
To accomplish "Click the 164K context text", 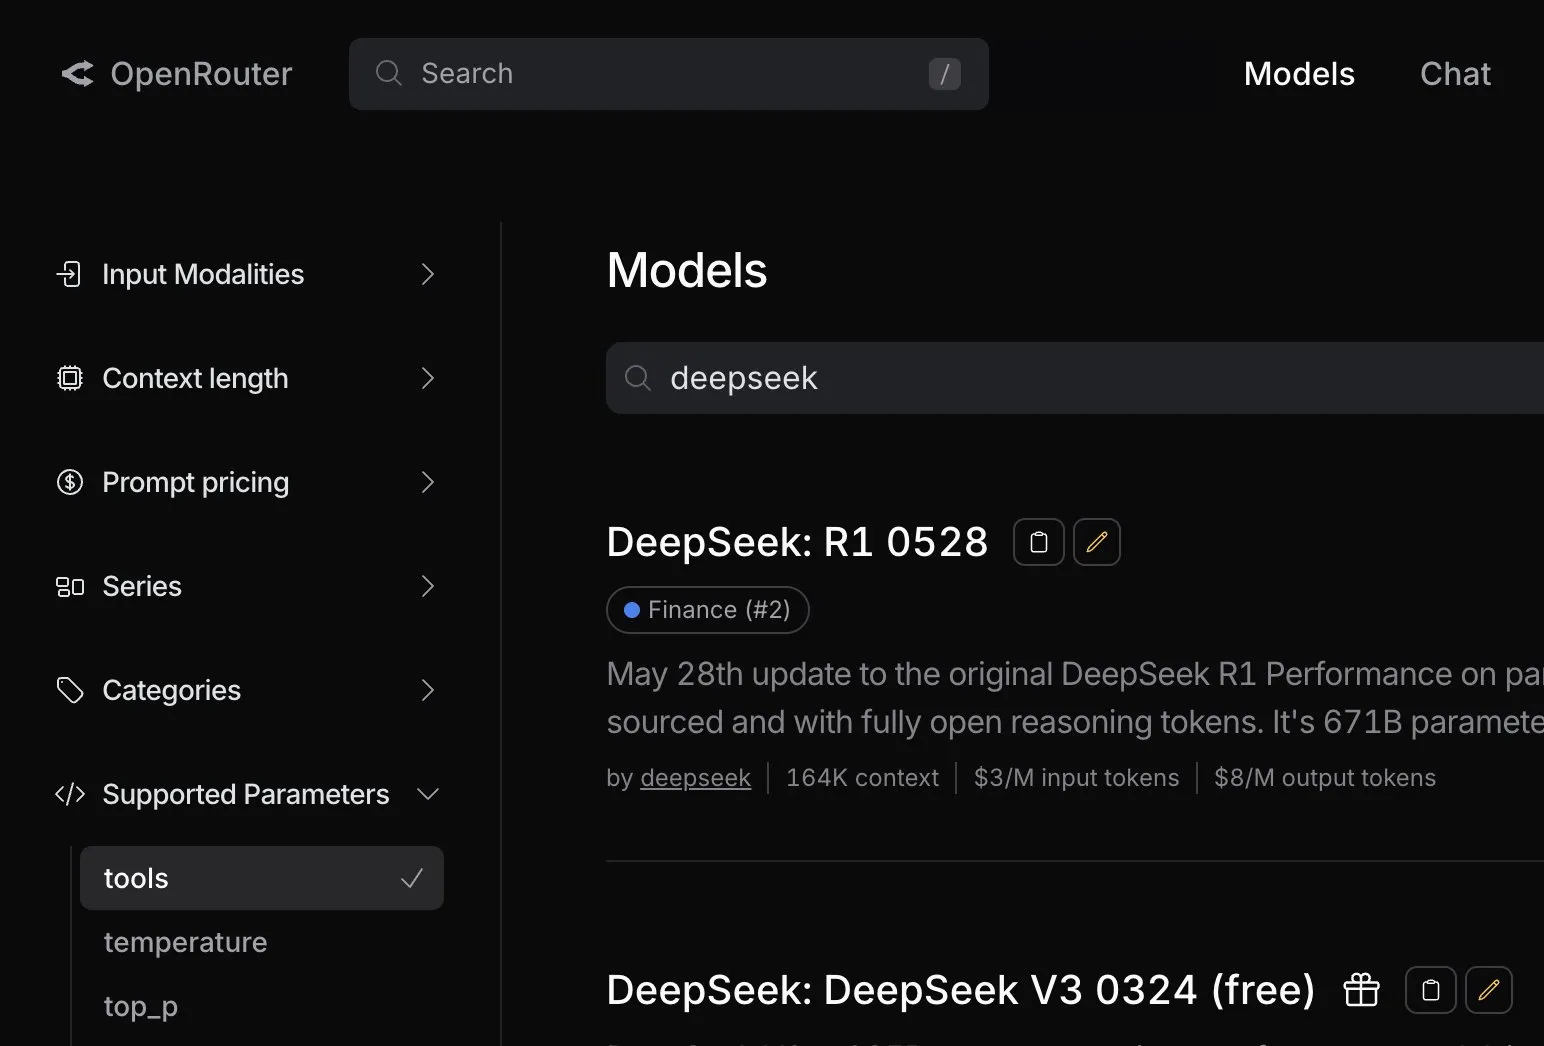I will [x=862, y=778].
